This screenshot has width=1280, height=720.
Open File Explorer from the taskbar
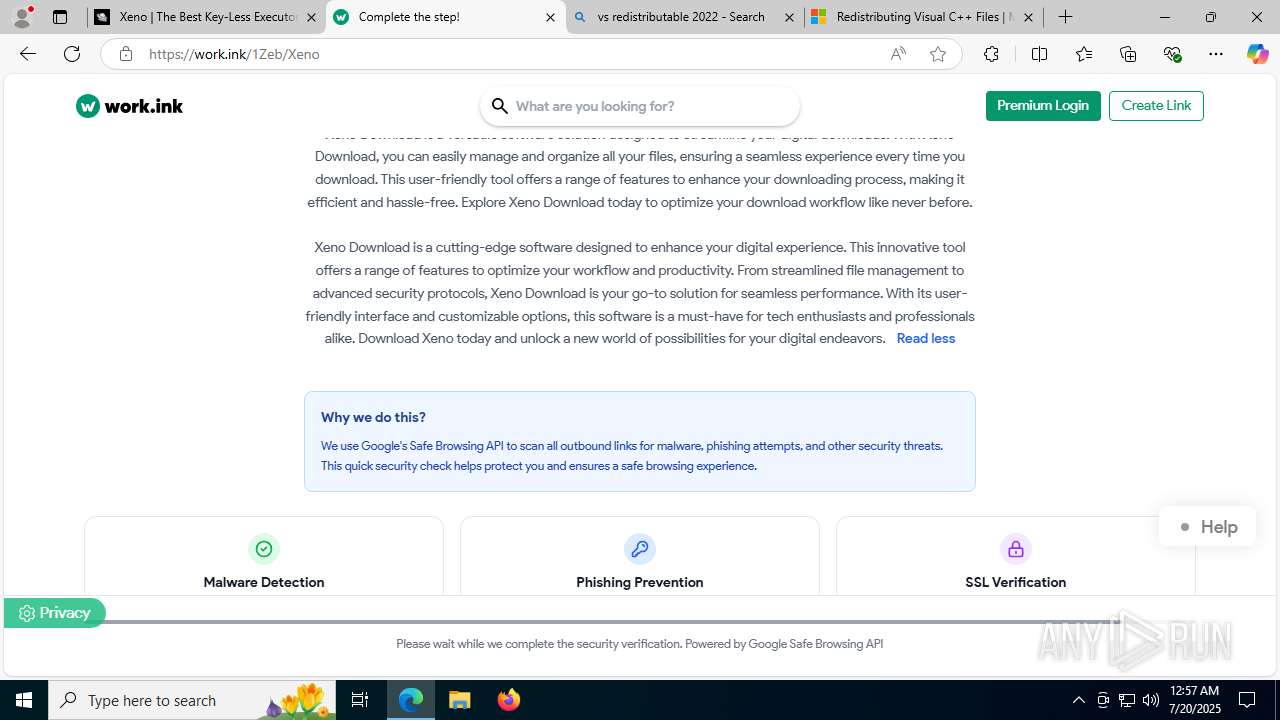(x=459, y=700)
